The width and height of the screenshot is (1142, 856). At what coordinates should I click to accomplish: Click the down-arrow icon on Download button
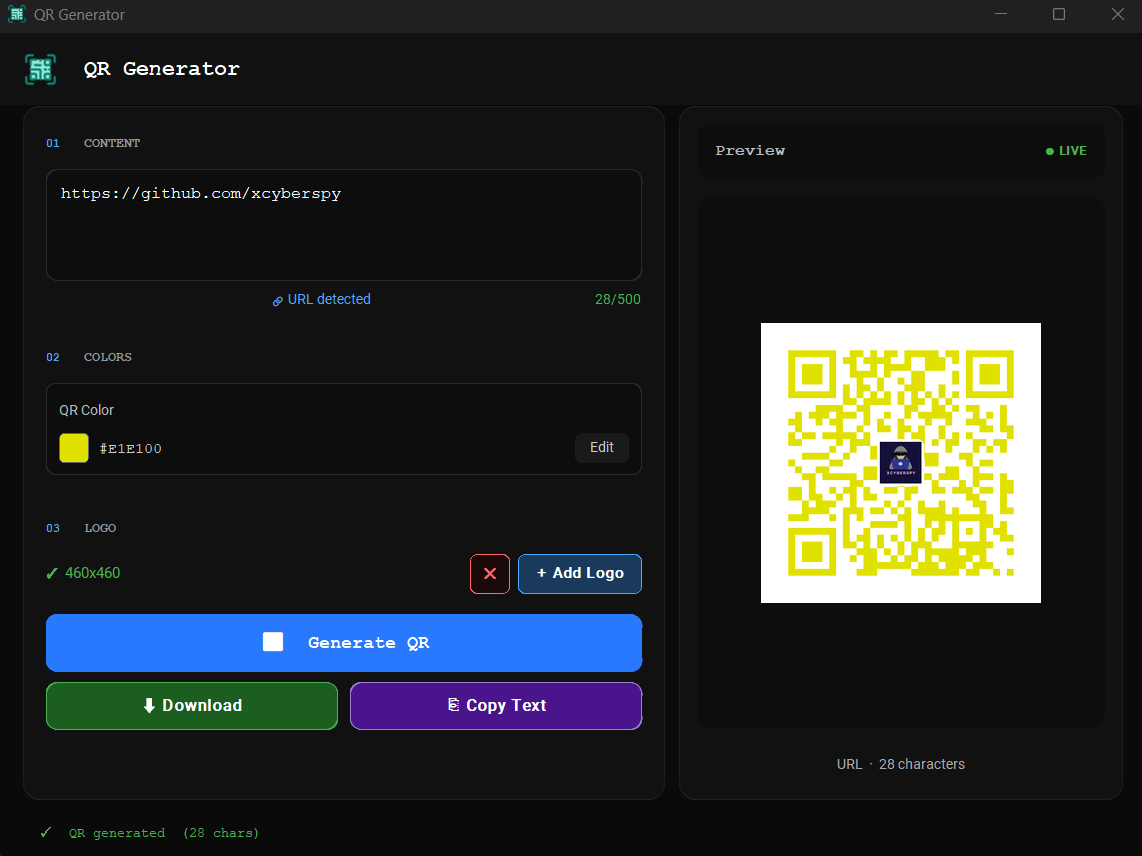(149, 705)
